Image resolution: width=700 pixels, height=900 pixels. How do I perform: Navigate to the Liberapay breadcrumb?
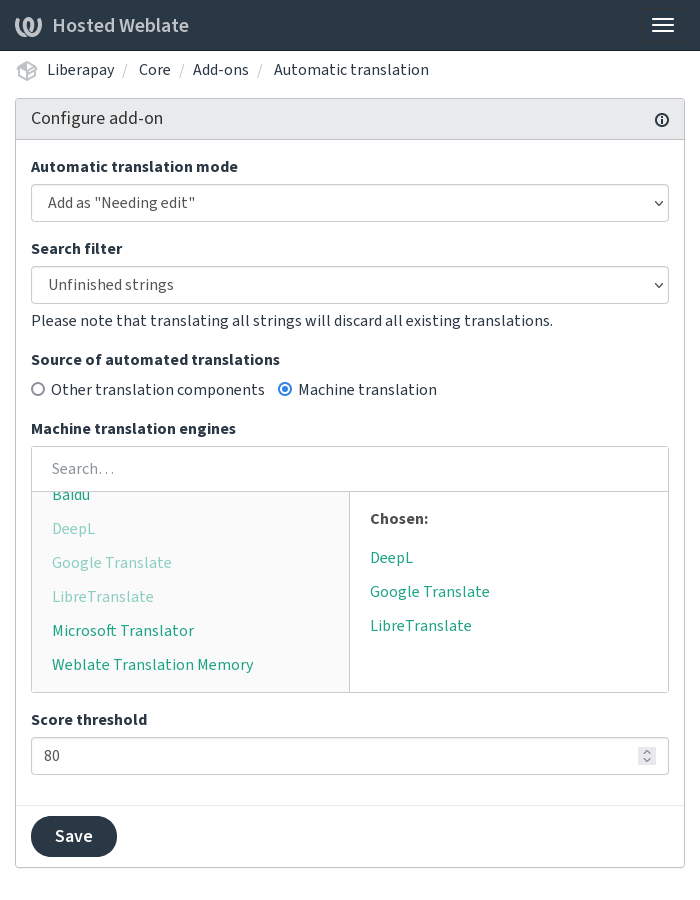click(x=81, y=69)
